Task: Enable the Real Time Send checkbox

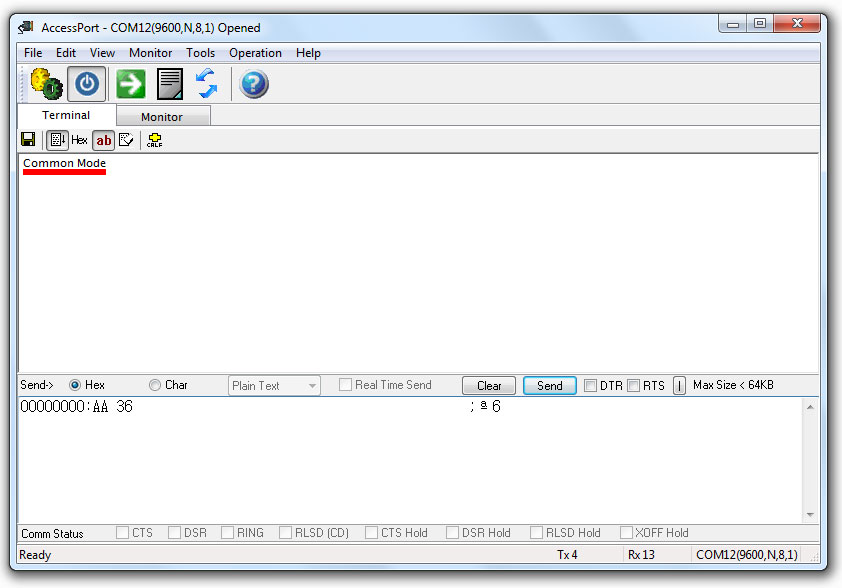Action: 345,384
